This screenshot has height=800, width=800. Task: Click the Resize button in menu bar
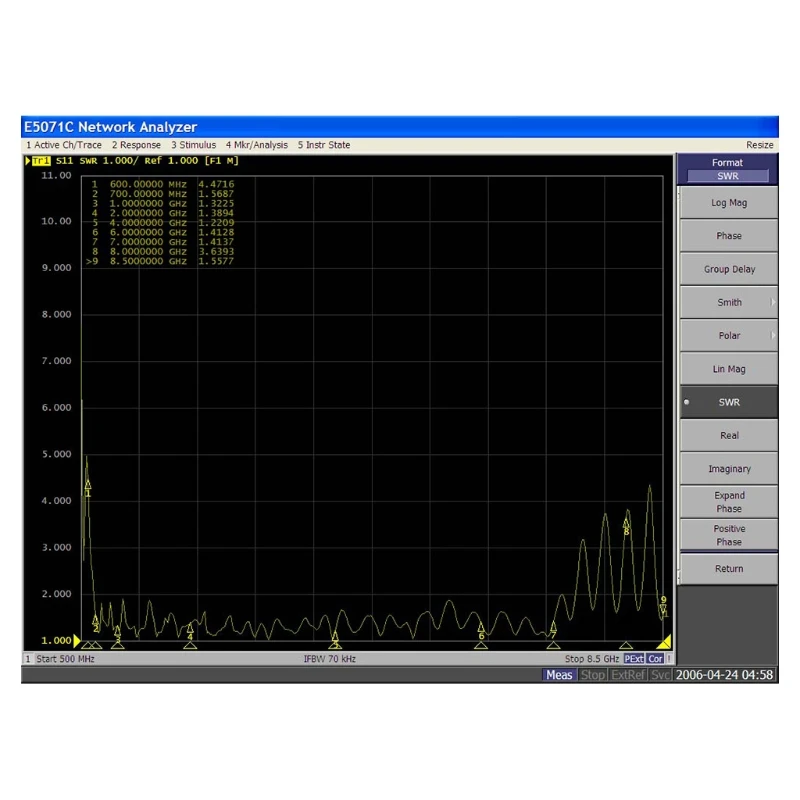tap(759, 145)
